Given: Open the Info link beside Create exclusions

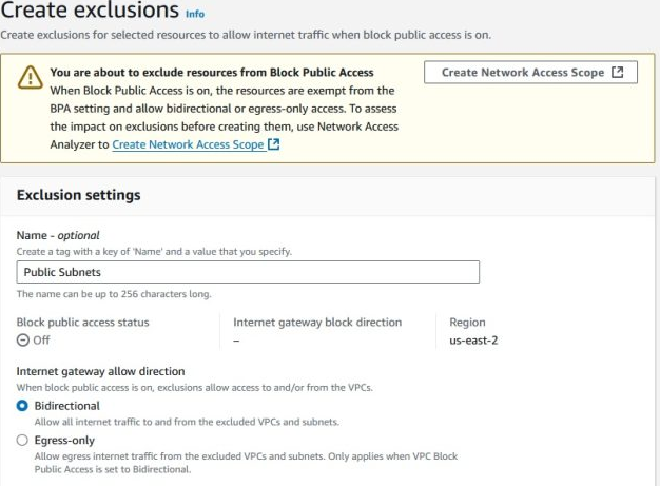Looking at the screenshot, I should [x=195, y=15].
